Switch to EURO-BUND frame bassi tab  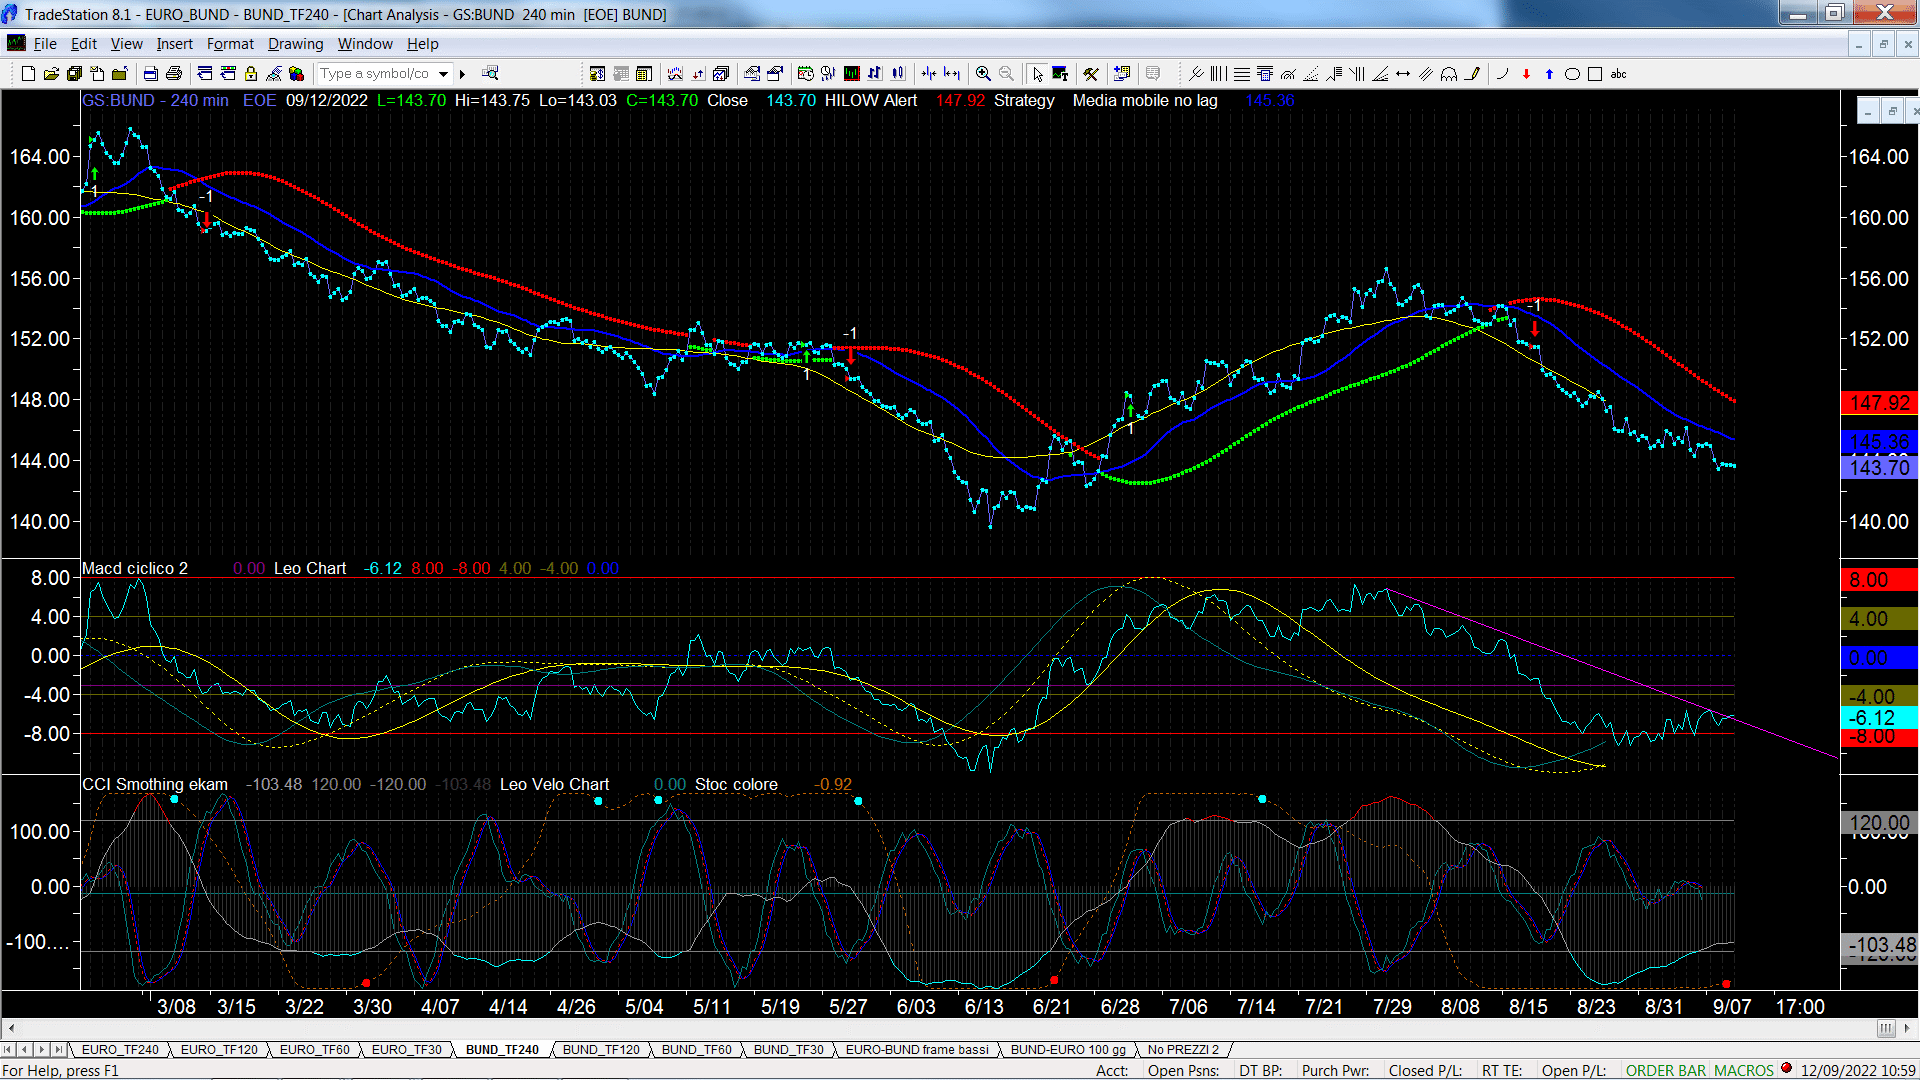click(x=917, y=1049)
